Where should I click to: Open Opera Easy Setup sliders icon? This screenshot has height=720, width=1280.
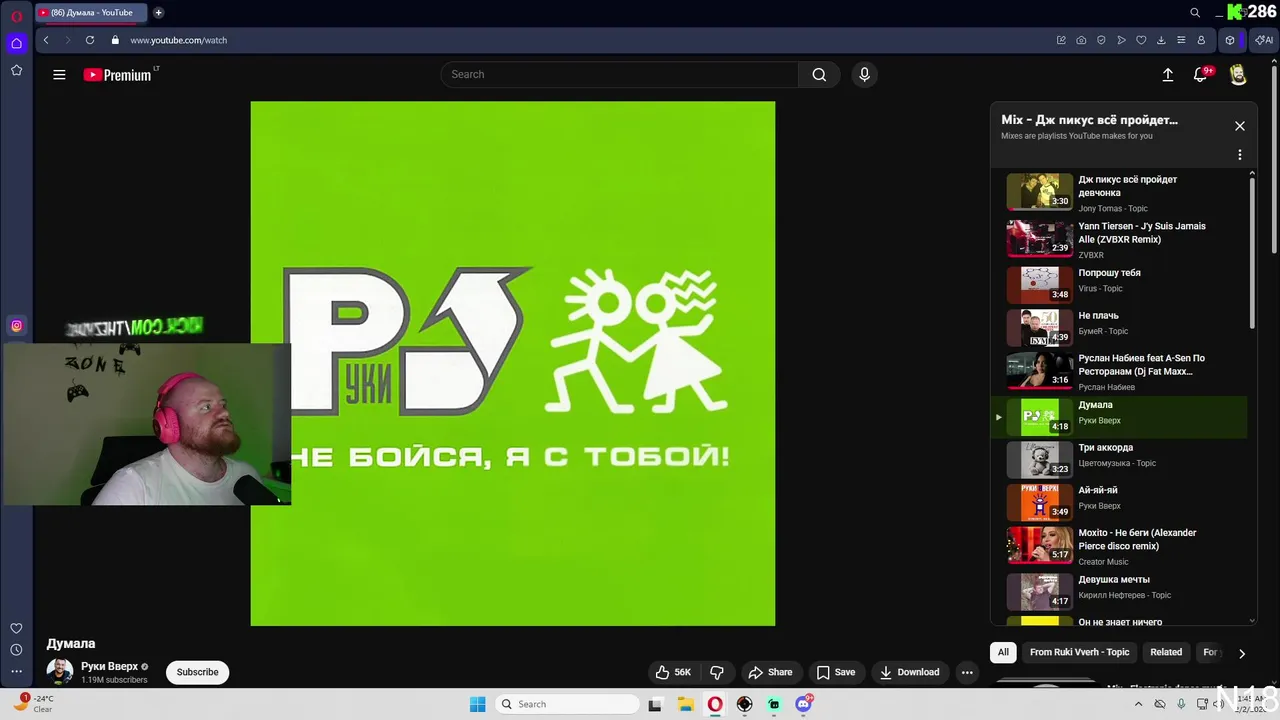click(1181, 40)
